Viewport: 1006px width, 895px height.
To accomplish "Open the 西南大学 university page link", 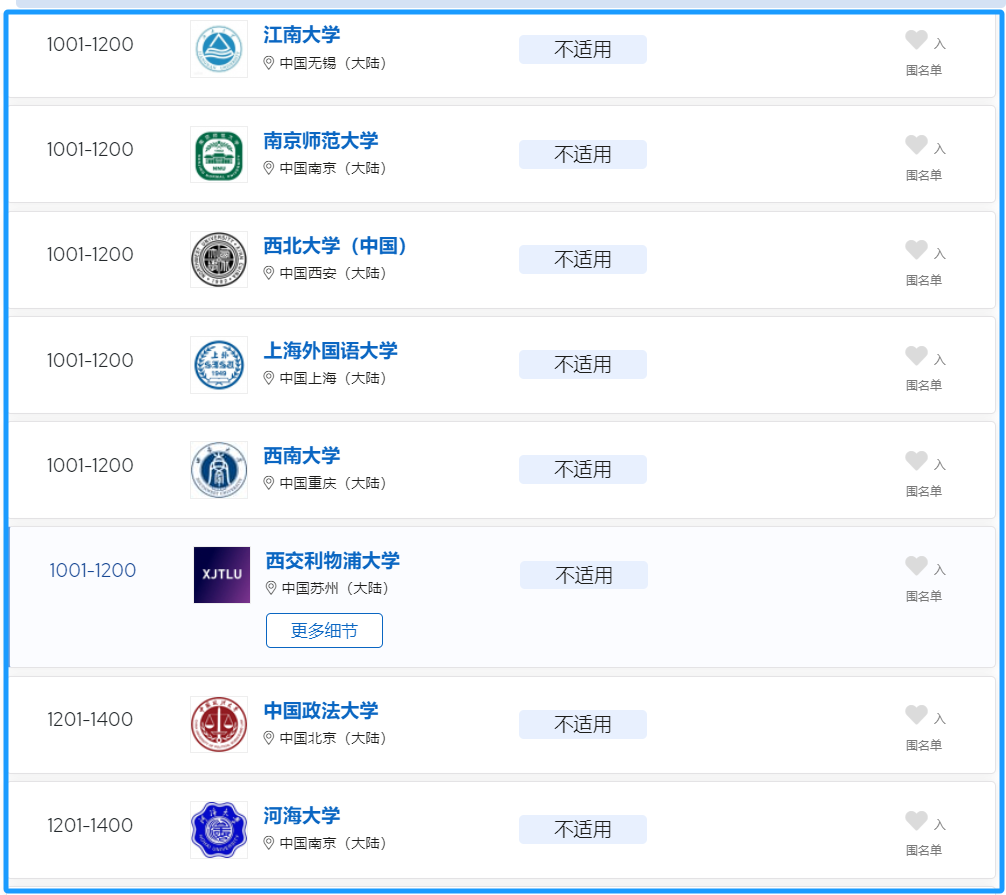I will [302, 456].
